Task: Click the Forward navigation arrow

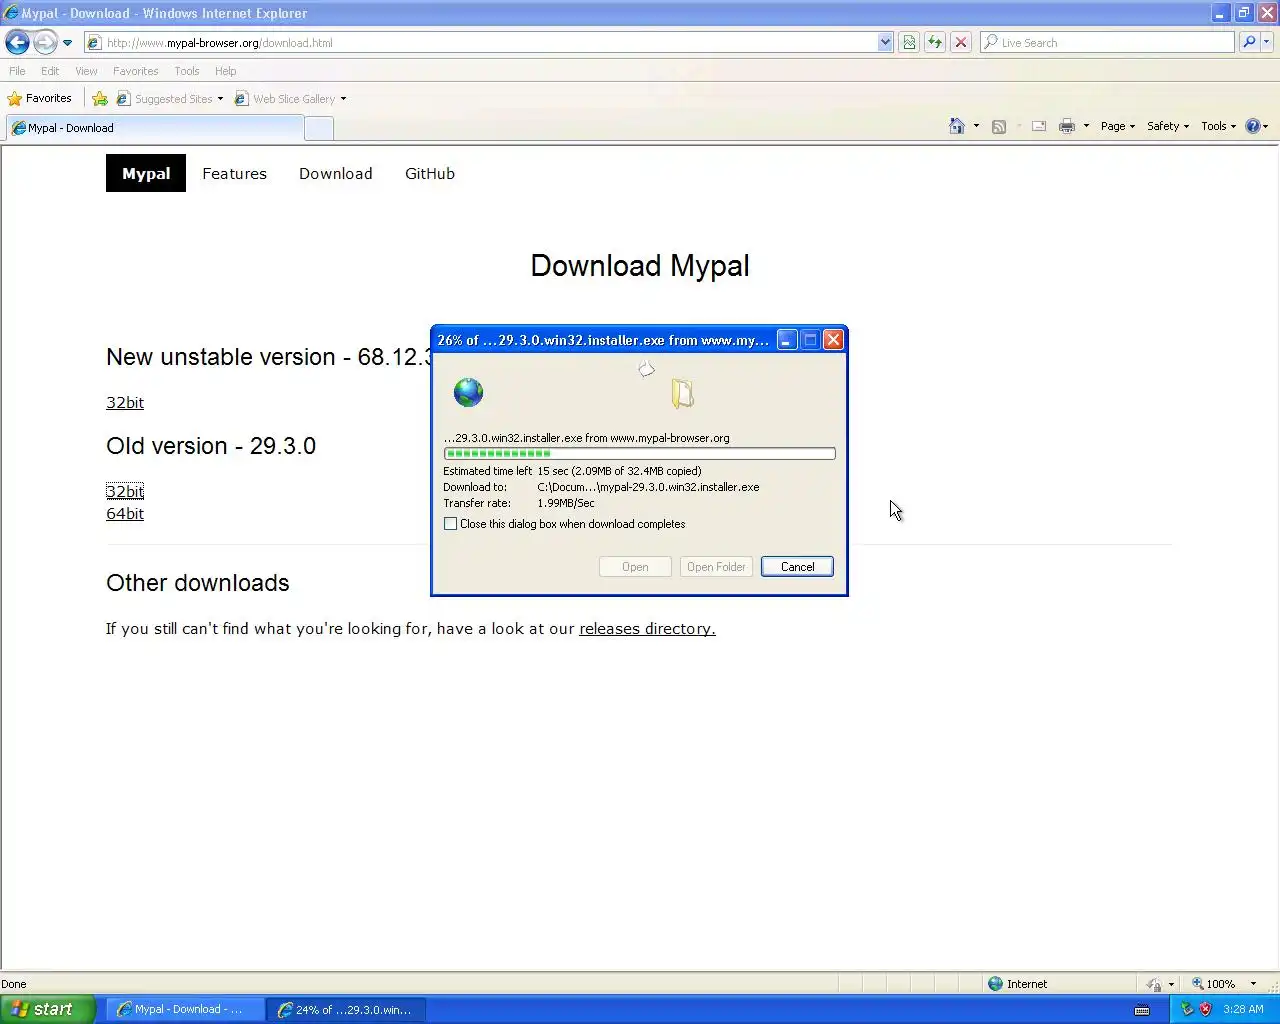Action: (x=45, y=42)
